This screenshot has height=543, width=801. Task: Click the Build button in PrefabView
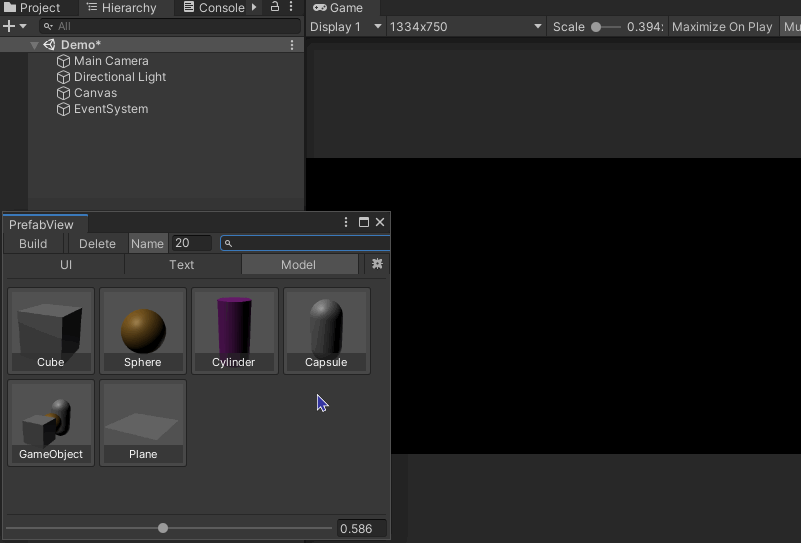[x=33, y=244]
